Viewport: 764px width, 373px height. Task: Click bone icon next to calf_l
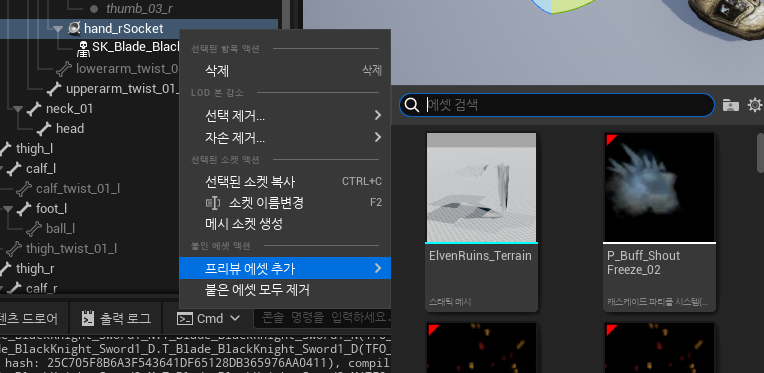coord(14,168)
